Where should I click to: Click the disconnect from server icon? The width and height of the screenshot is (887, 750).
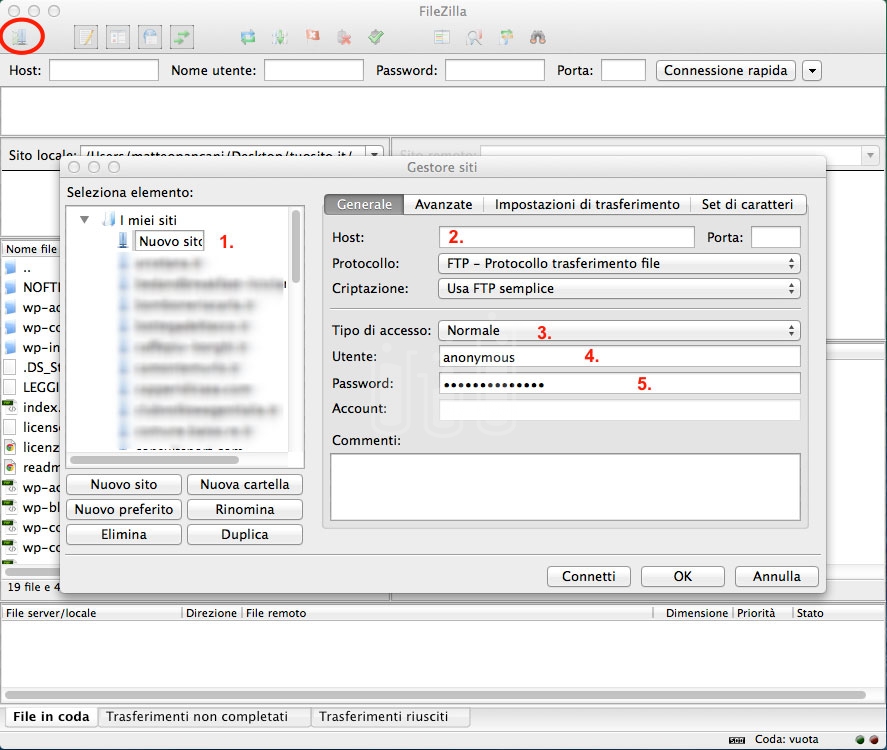344,37
